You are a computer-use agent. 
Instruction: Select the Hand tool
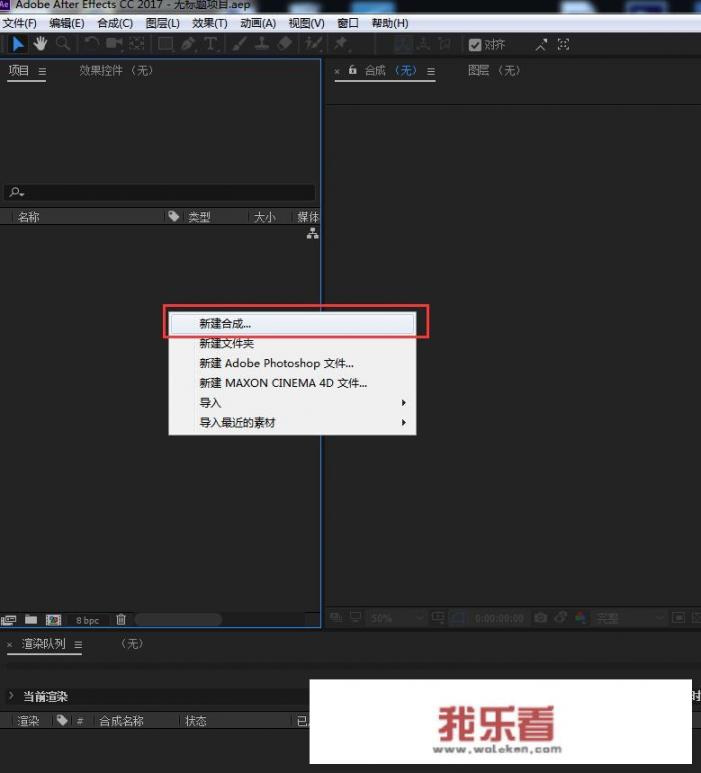(40, 44)
